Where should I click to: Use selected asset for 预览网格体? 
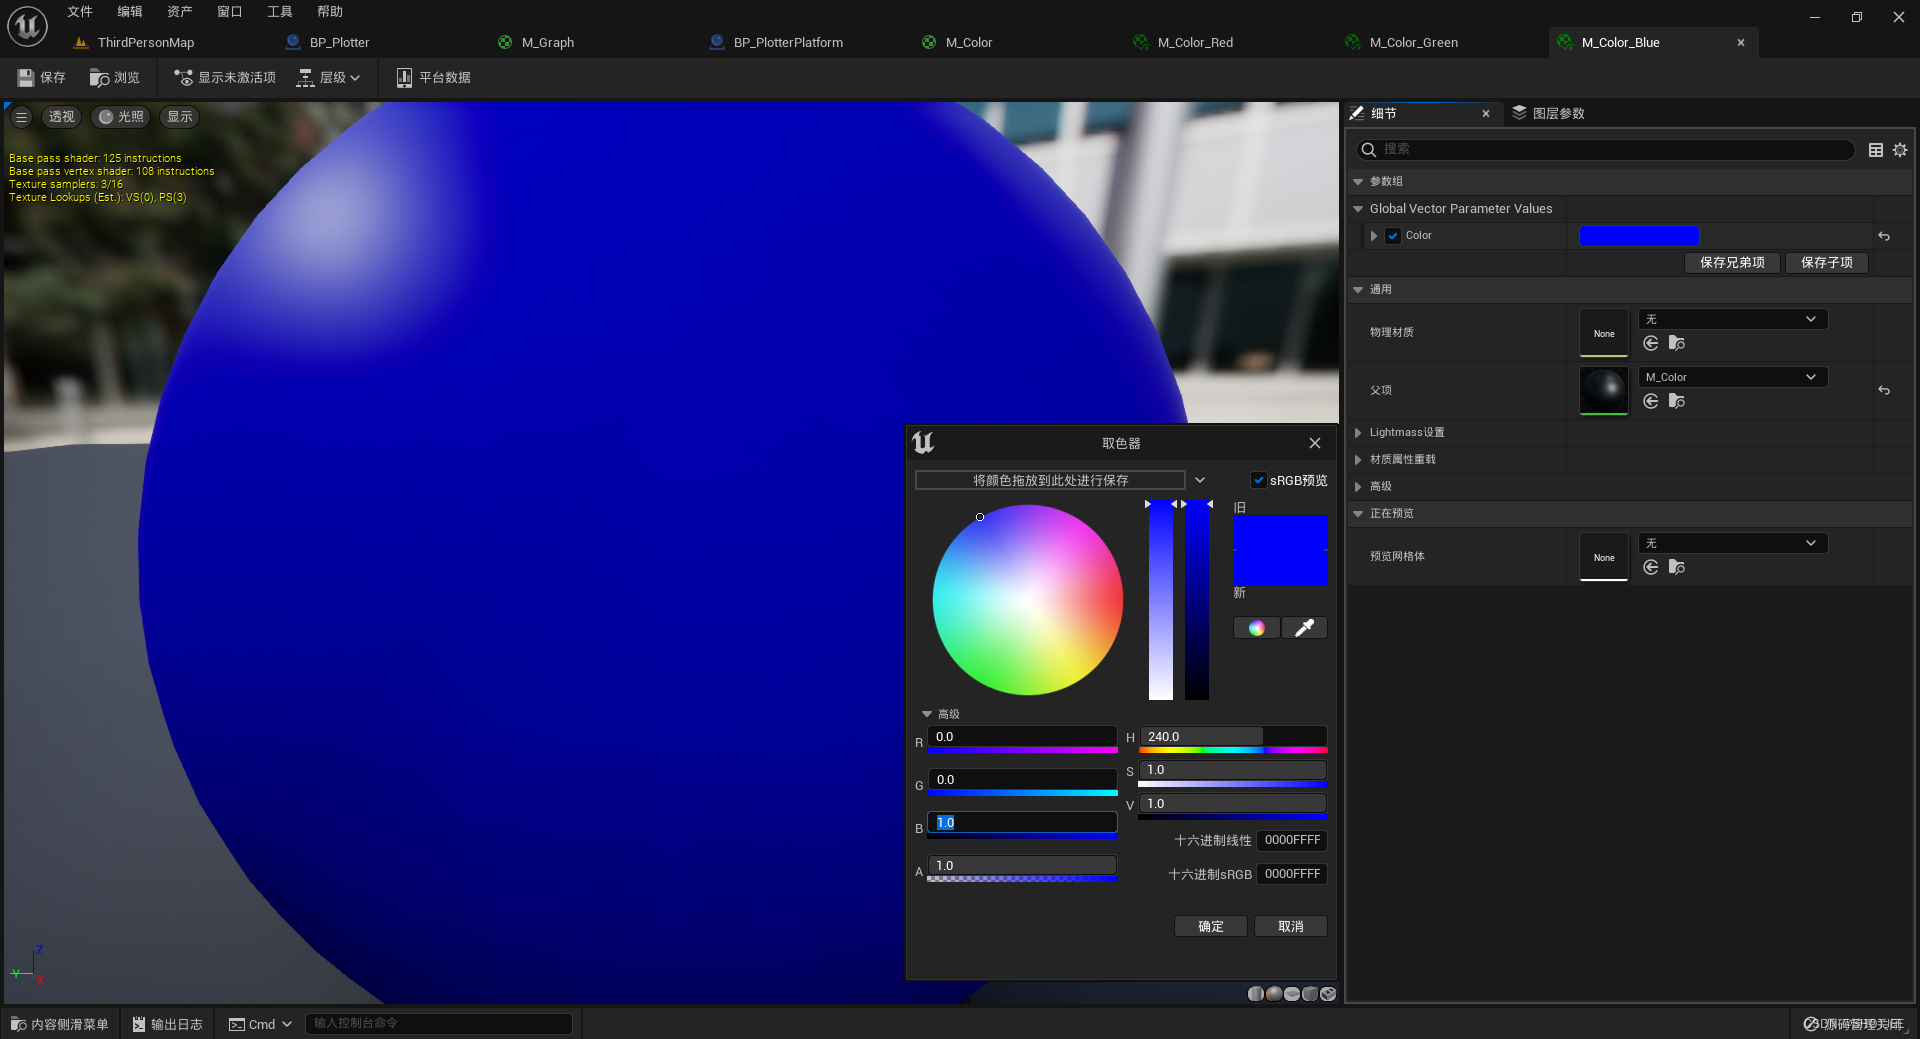1651,567
